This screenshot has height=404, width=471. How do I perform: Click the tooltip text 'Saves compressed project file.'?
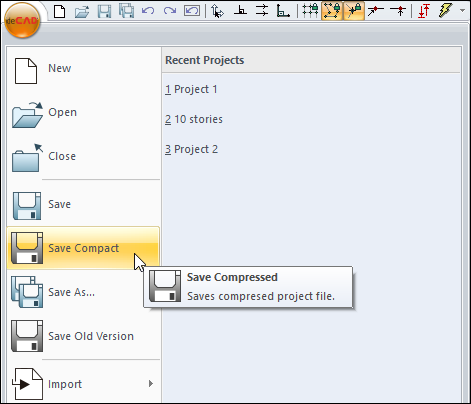261,296
